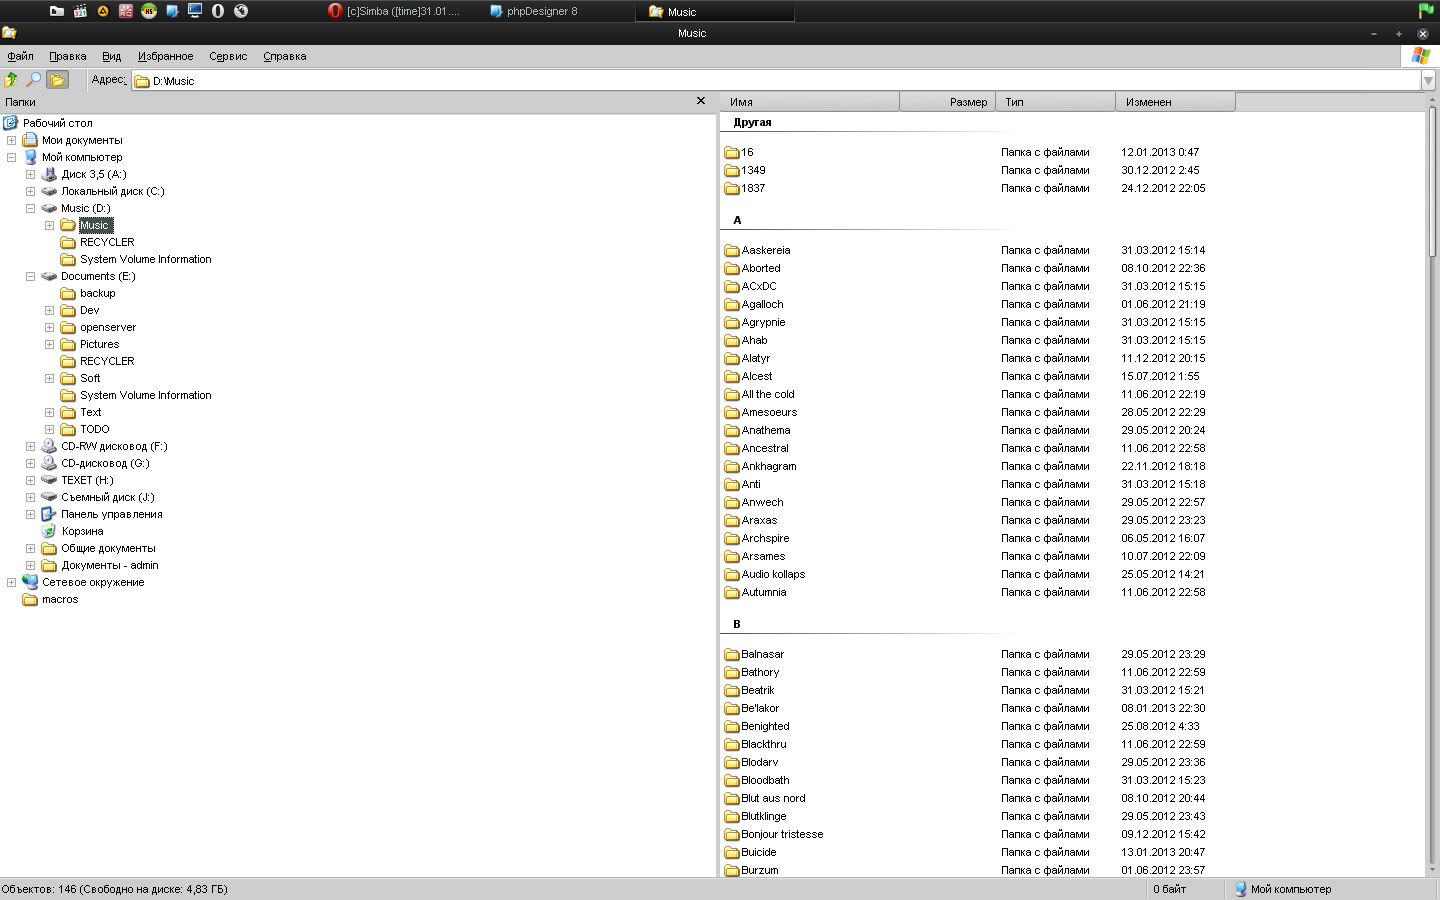This screenshot has width=1440, height=900.
Task: Click the Панель управления icon in tree
Action: (x=49, y=514)
